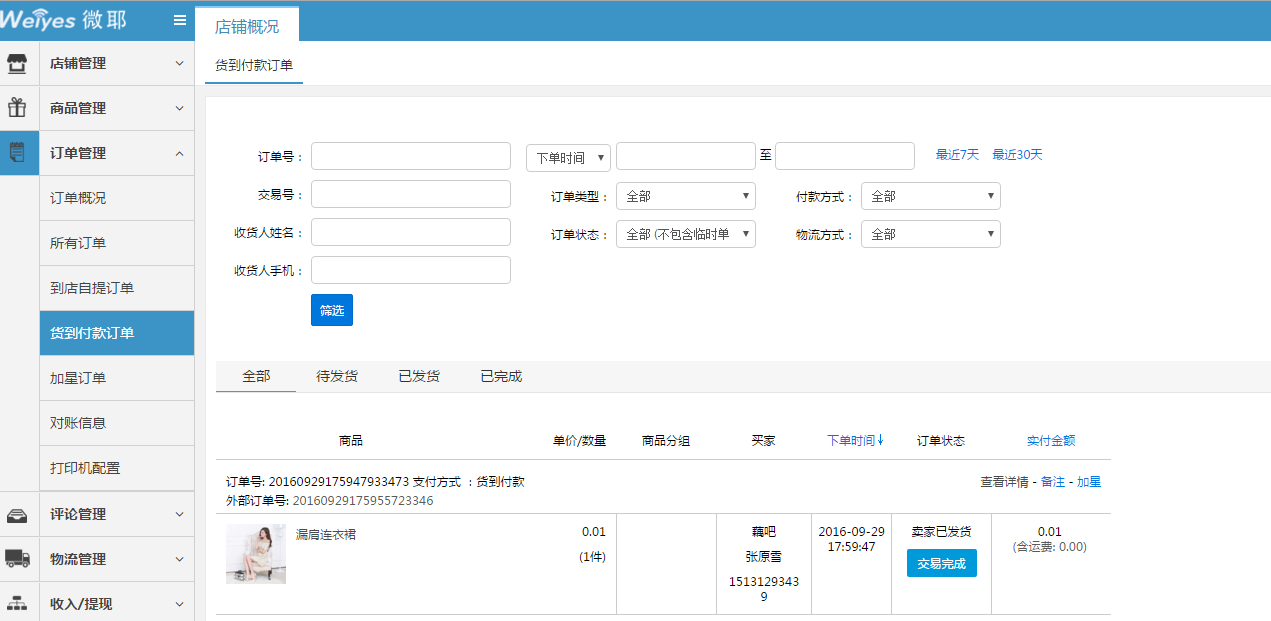Open the 订单类型 dropdown
1271x621 pixels.
tap(686, 196)
